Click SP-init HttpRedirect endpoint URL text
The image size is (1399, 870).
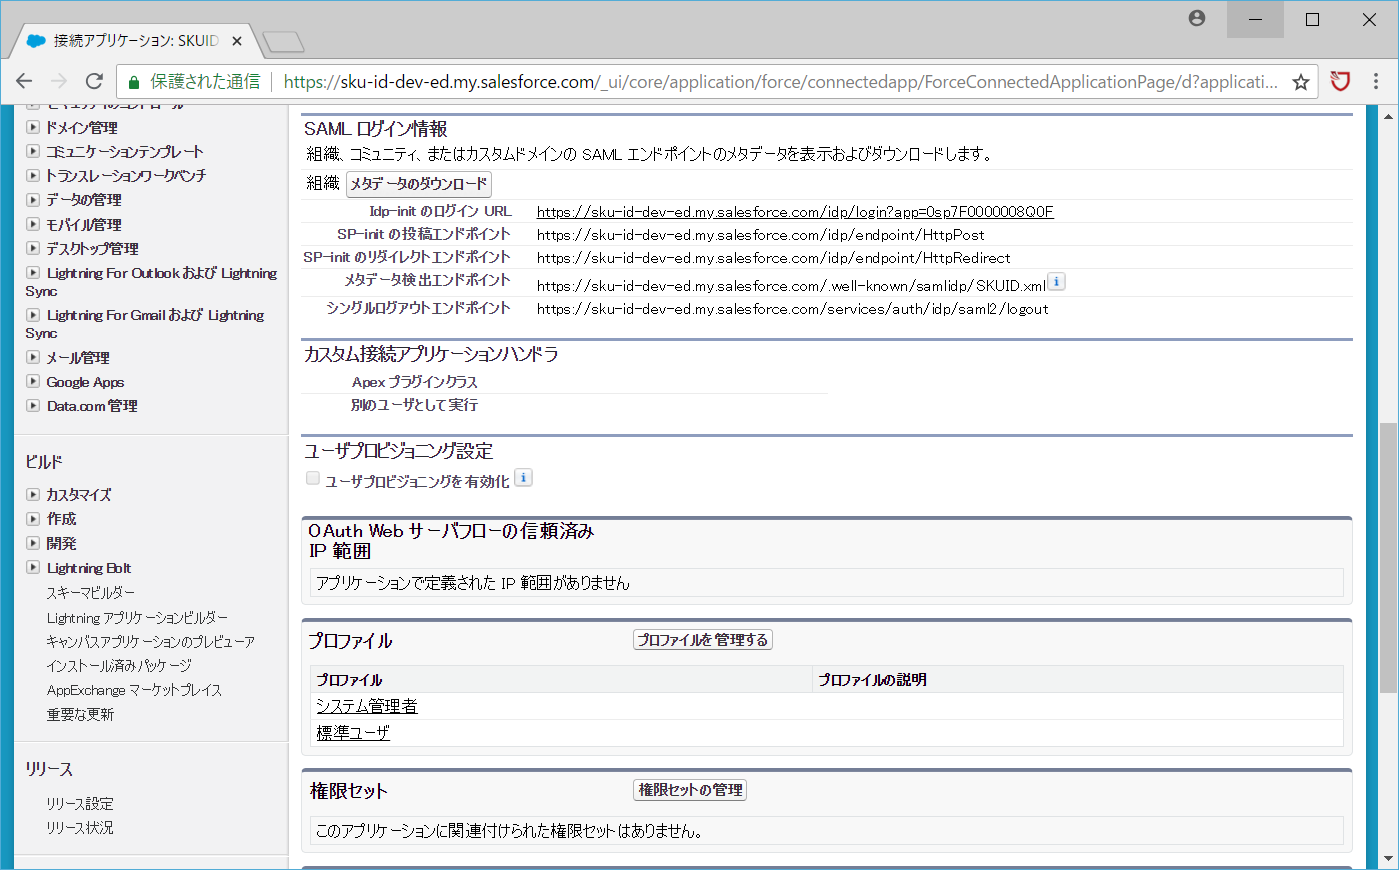click(774, 258)
